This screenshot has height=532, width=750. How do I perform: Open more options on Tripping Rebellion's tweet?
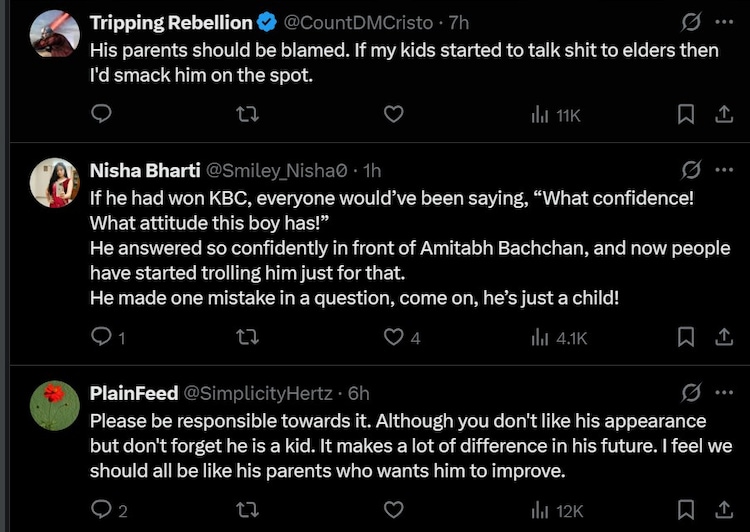tap(723, 22)
